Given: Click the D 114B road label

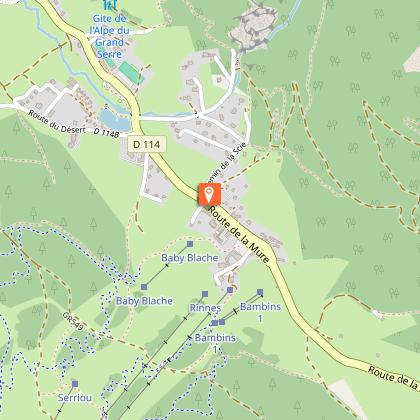Looking at the screenshot, I should click(x=107, y=133).
